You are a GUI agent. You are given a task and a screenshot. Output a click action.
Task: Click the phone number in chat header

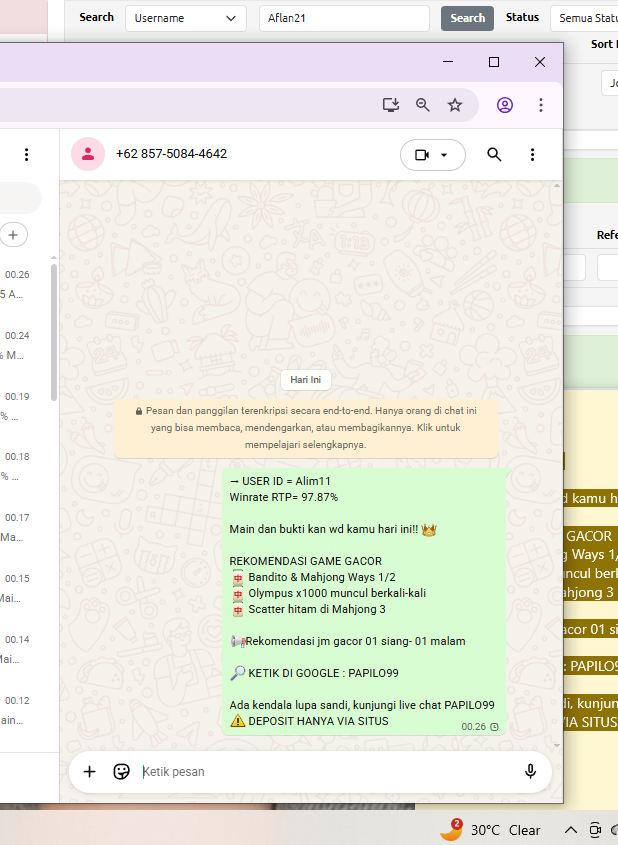click(x=171, y=154)
